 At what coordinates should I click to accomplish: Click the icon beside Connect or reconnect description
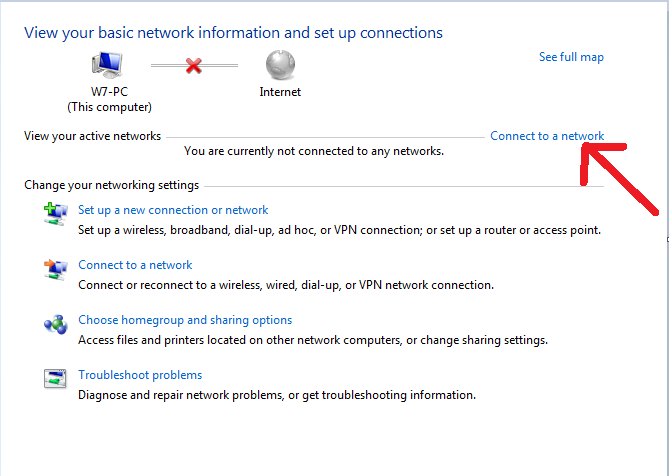(x=55, y=270)
